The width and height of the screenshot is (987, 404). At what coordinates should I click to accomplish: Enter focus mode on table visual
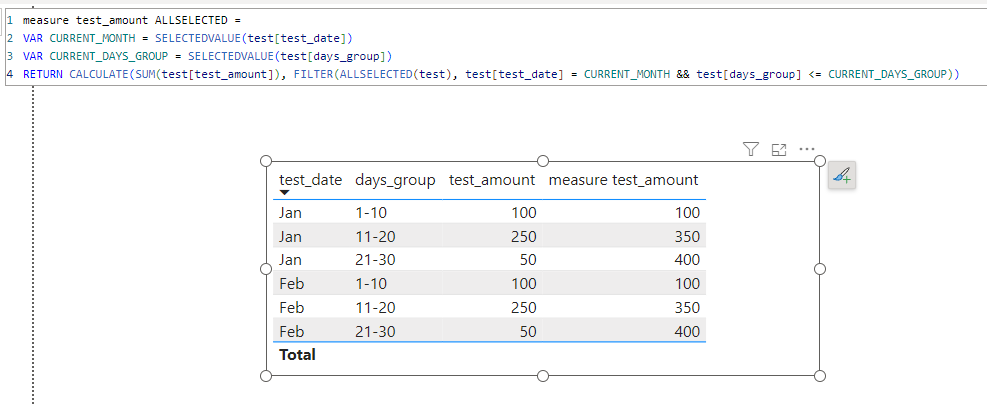point(779,150)
